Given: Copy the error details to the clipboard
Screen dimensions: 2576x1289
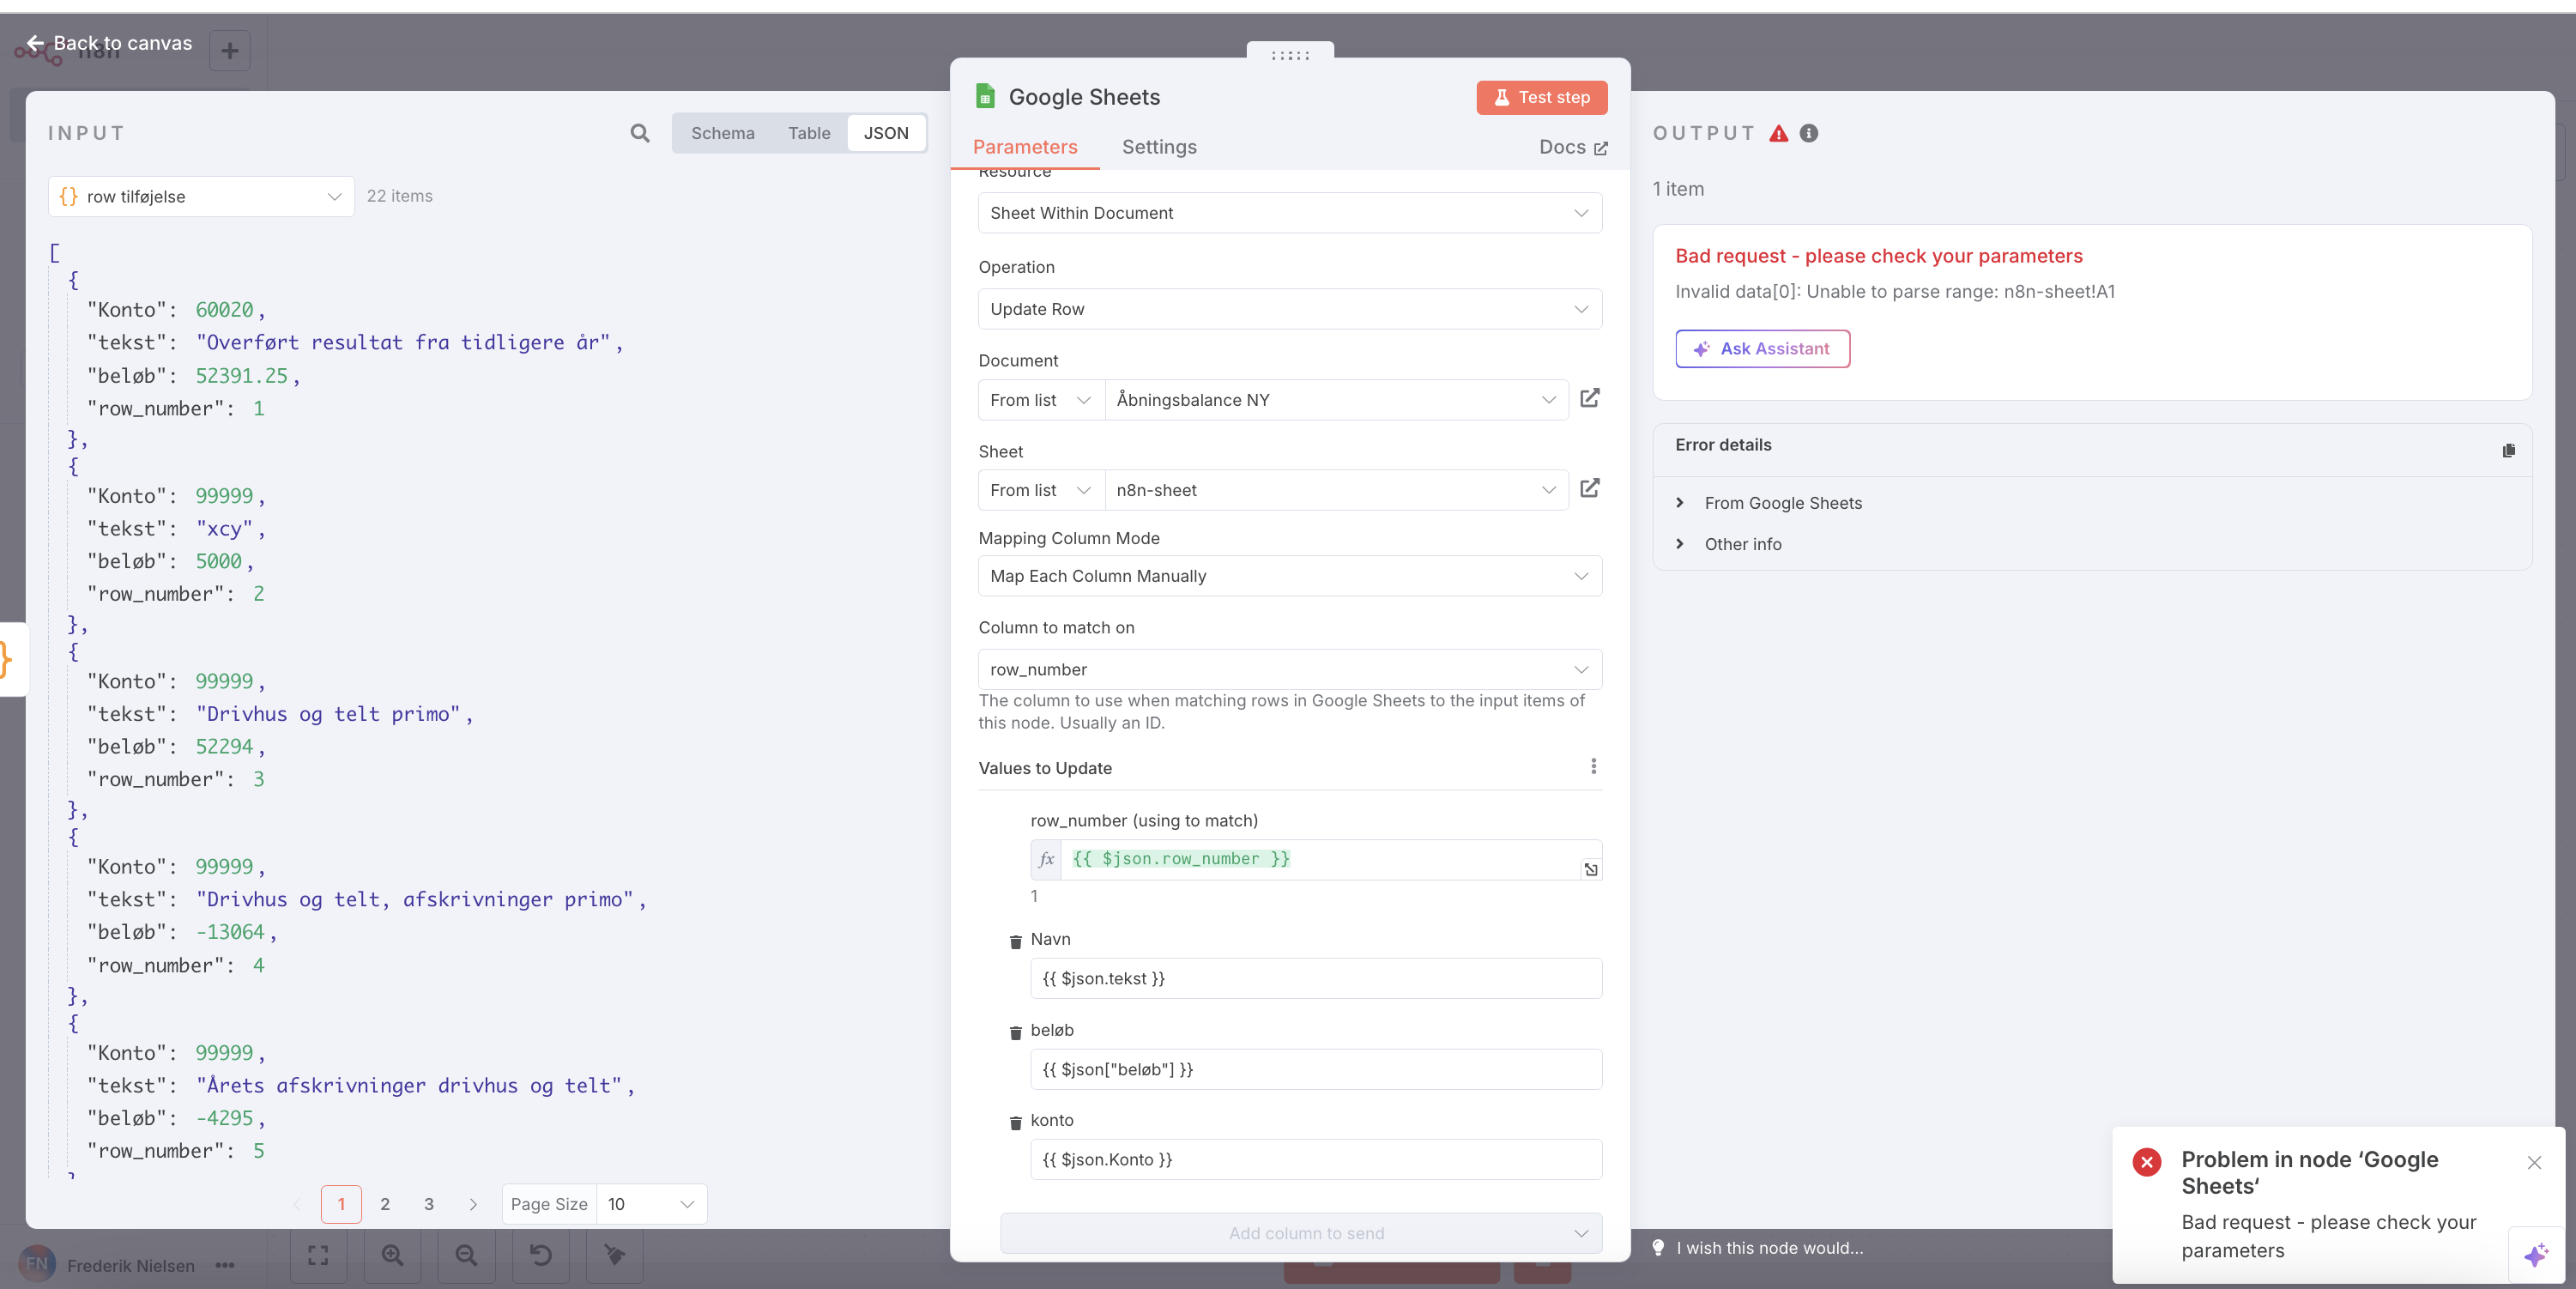Looking at the screenshot, I should click(x=2508, y=450).
